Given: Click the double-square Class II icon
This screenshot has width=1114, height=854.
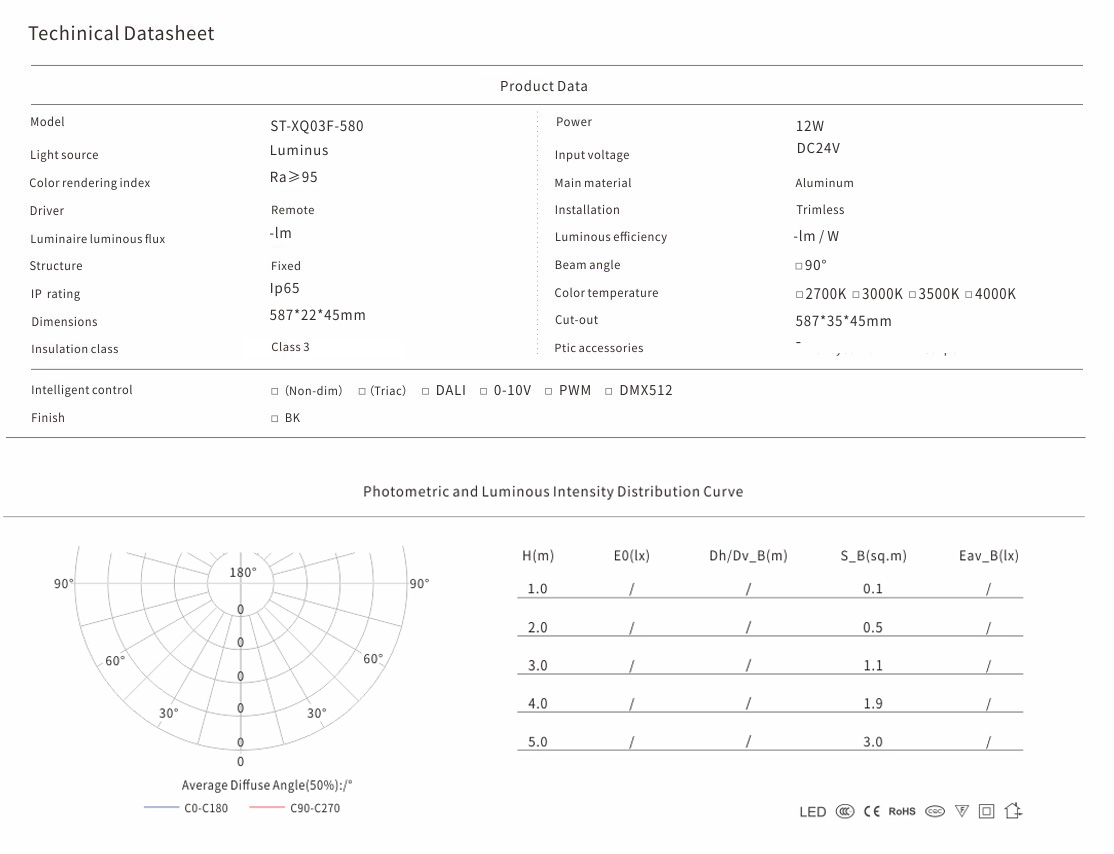Looking at the screenshot, I should tap(987, 811).
